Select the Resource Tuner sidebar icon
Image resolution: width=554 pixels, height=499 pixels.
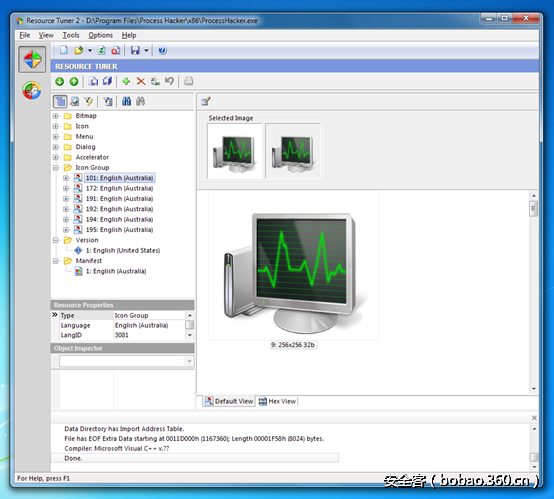32,59
